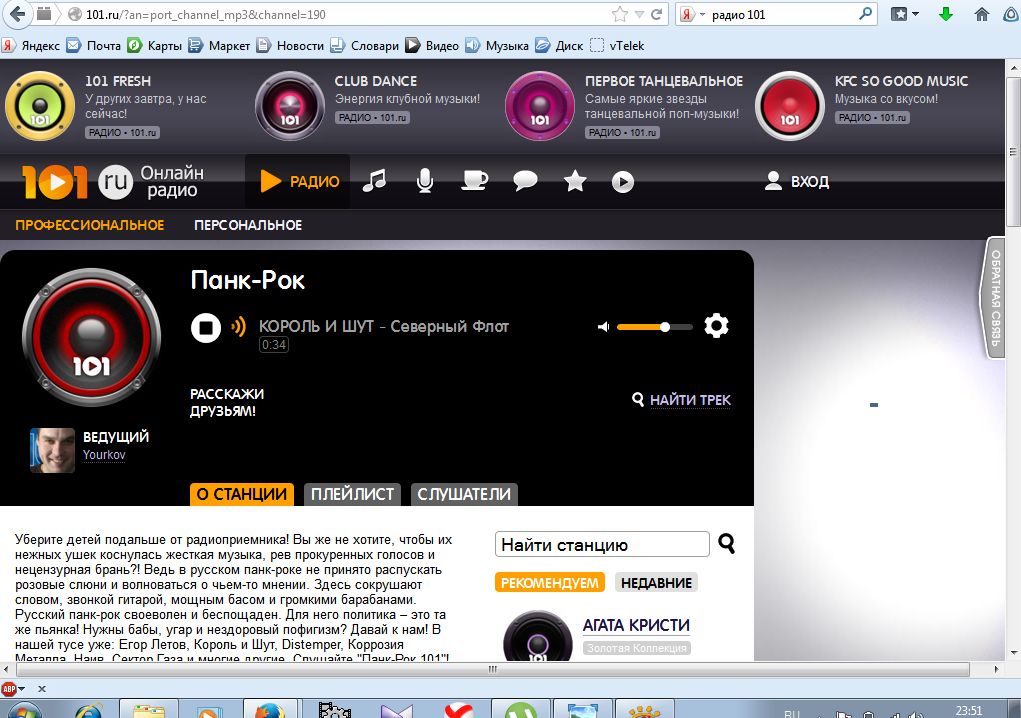Open the vTelek bookmark

point(617,46)
